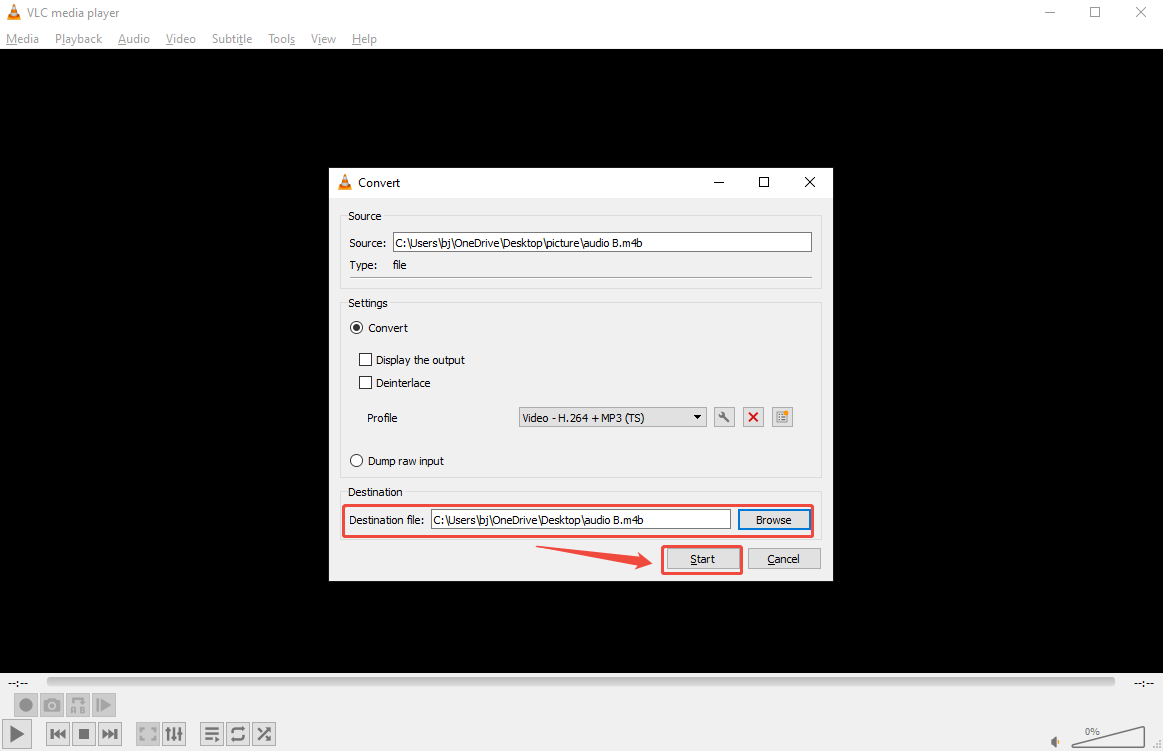The width and height of the screenshot is (1163, 751).
Task: Click the remaining time label
Action: (x=1144, y=683)
